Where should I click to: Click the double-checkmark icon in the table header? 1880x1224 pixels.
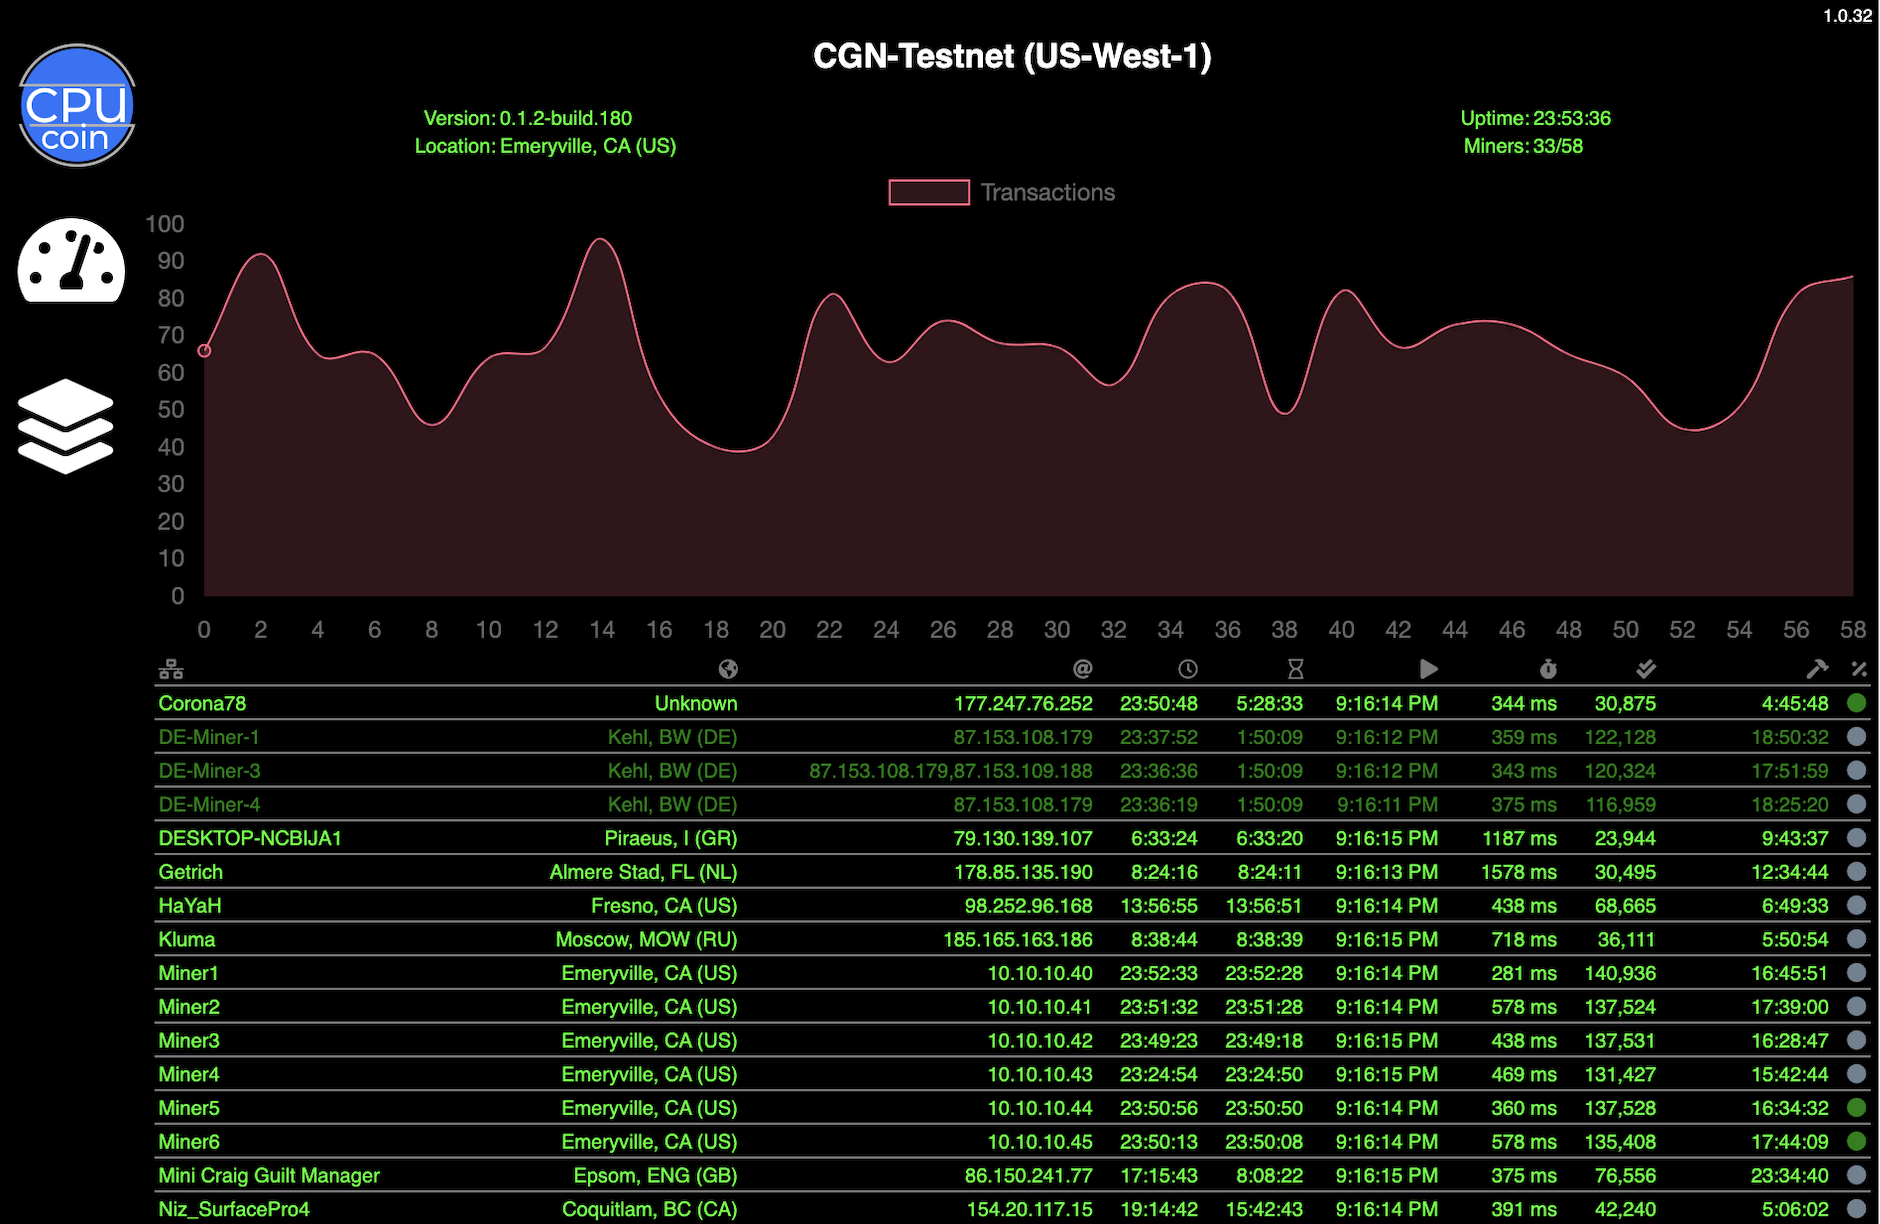(x=1646, y=668)
